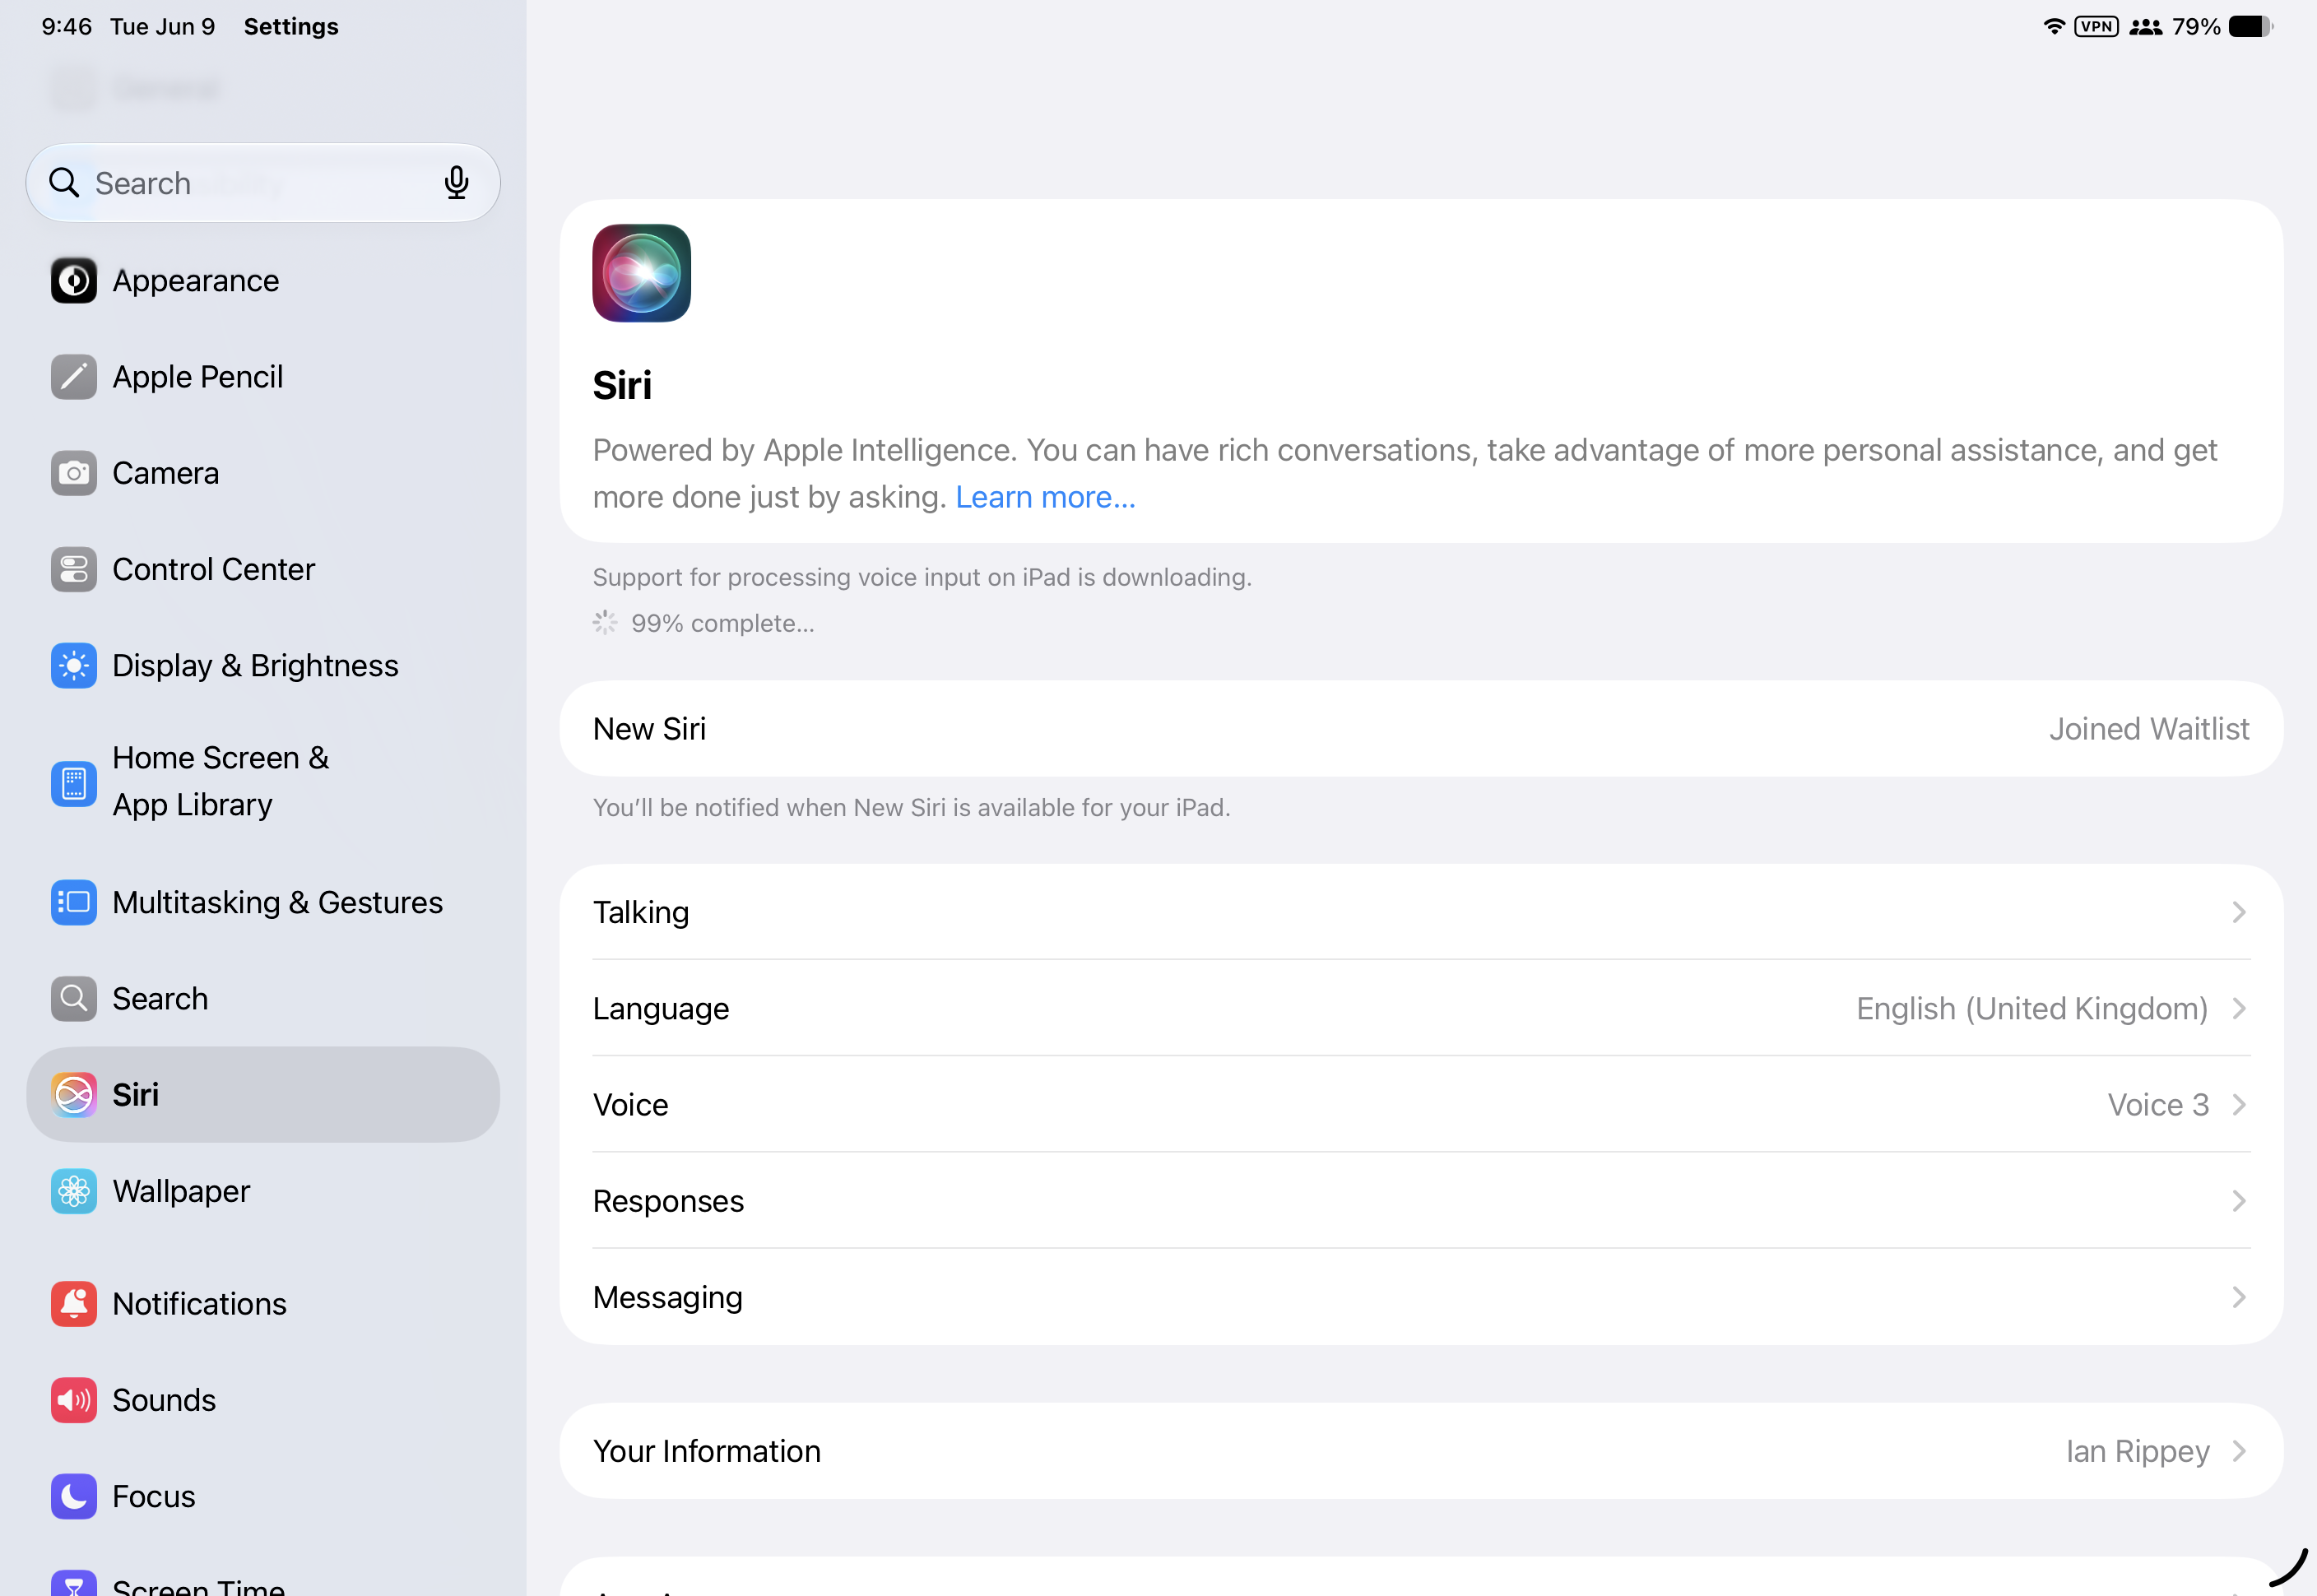The image size is (2317, 1596).
Task: Open the Learn more… link
Action: [x=1045, y=497]
